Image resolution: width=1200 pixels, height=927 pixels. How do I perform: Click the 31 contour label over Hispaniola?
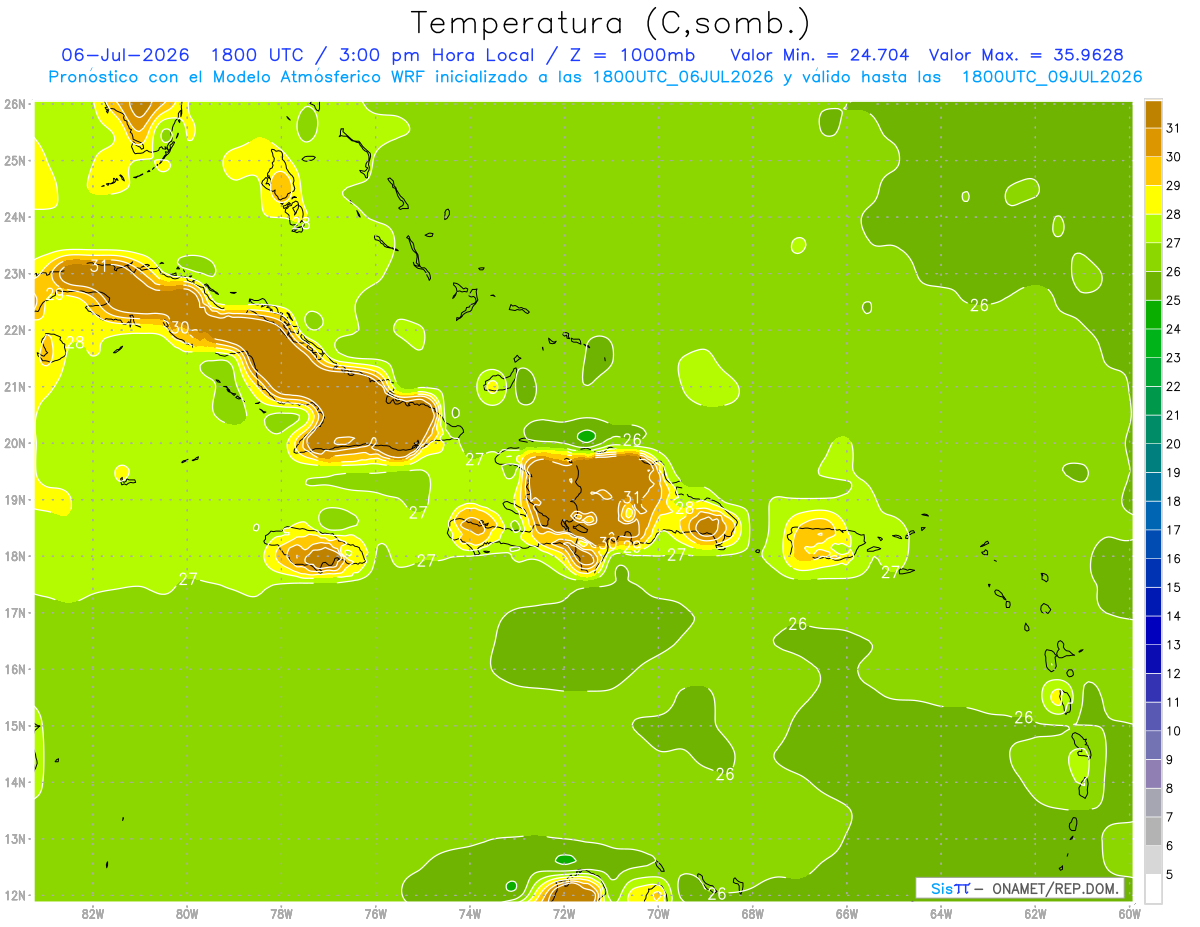pyautogui.click(x=631, y=497)
